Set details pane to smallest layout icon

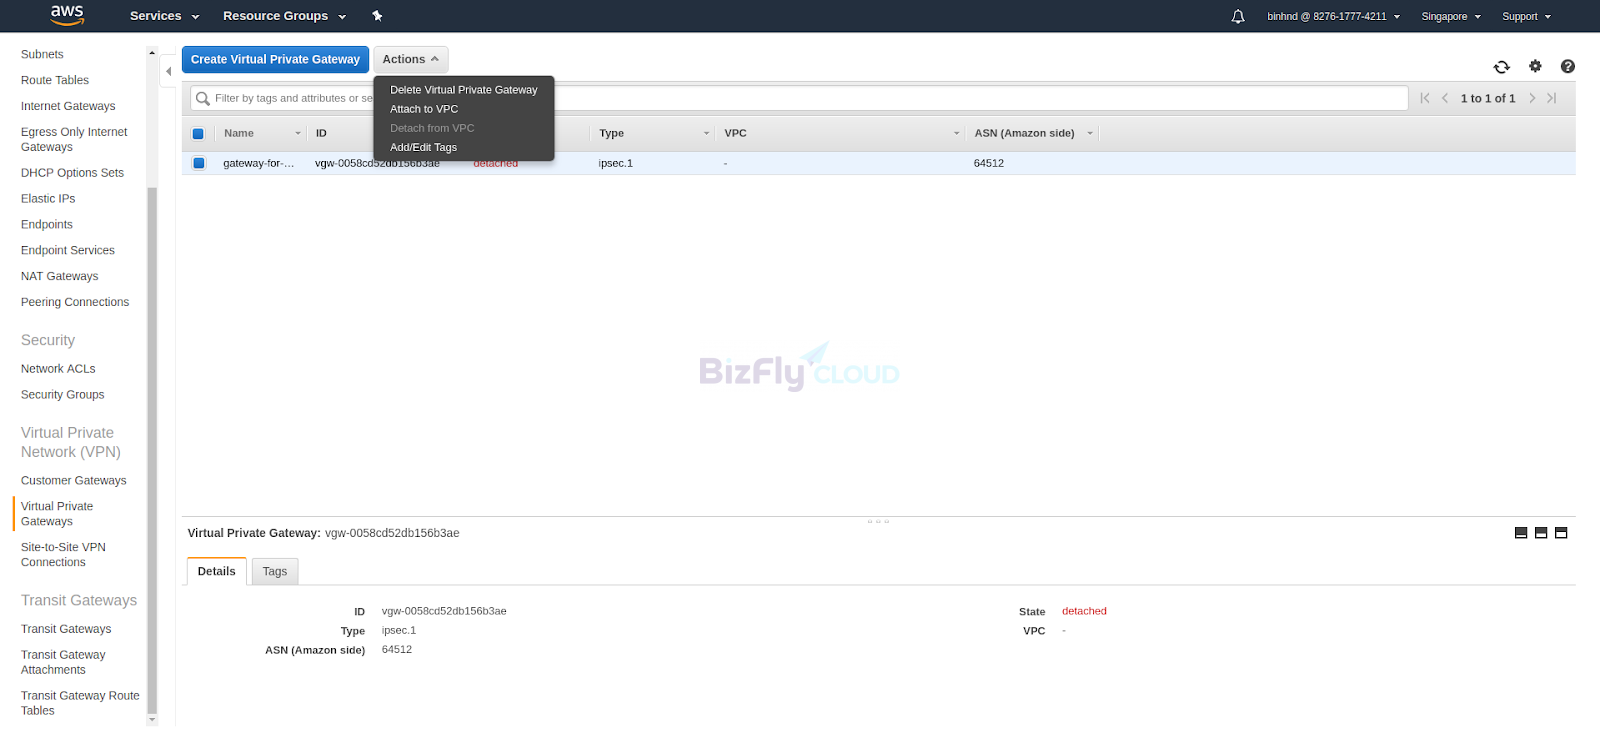(x=1521, y=533)
